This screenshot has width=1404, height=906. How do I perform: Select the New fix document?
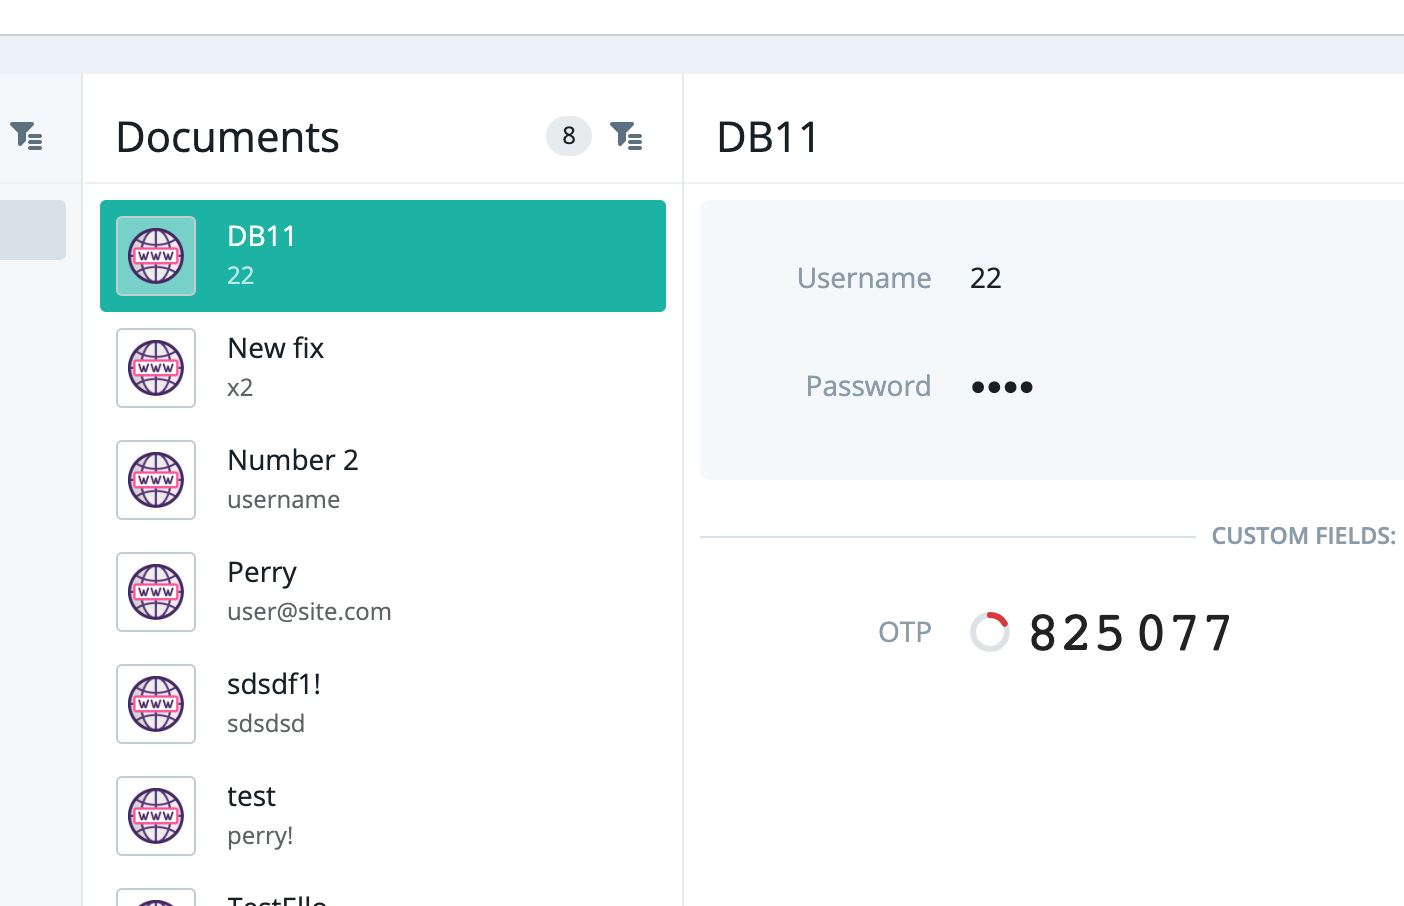tap(383, 368)
